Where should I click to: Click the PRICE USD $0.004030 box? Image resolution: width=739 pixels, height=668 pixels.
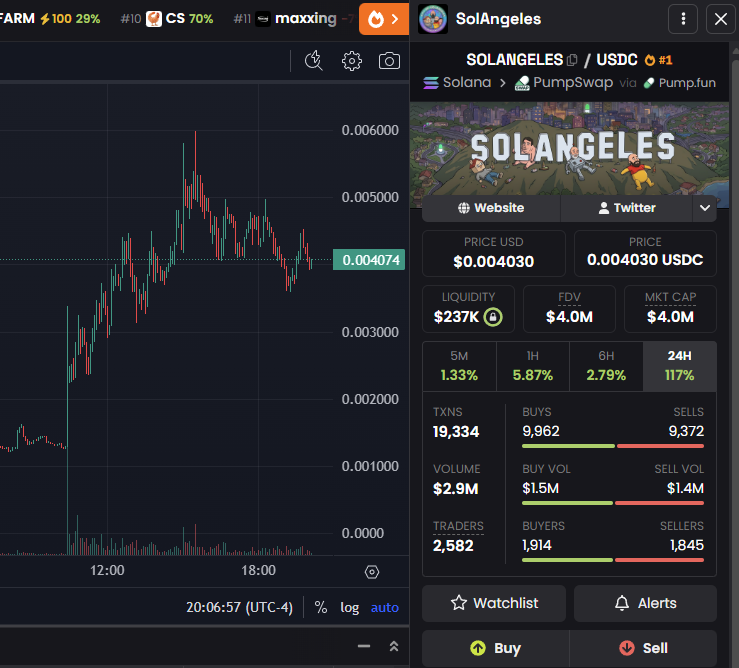click(493, 253)
